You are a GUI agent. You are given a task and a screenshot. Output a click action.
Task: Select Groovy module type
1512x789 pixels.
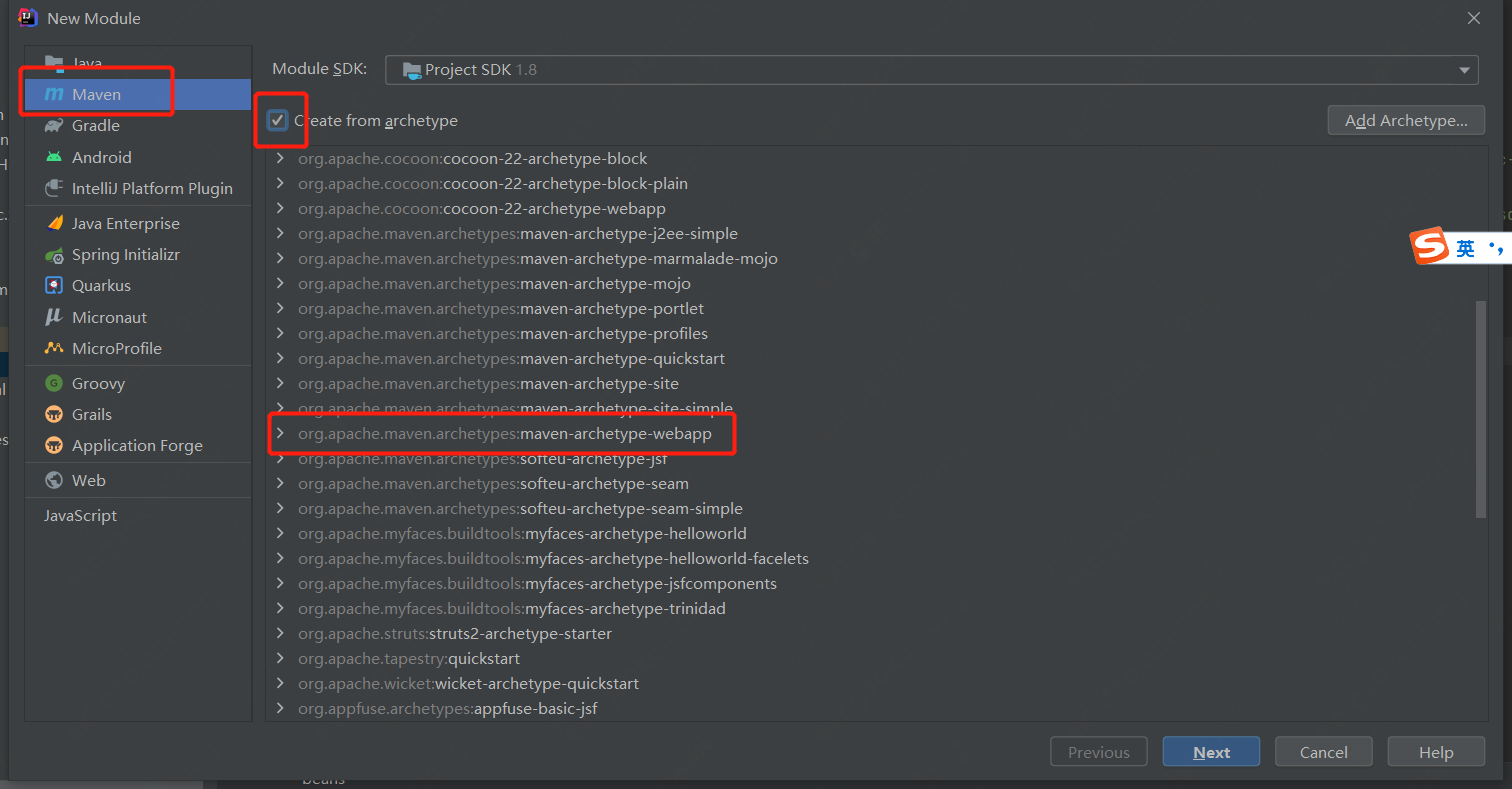coord(138,383)
